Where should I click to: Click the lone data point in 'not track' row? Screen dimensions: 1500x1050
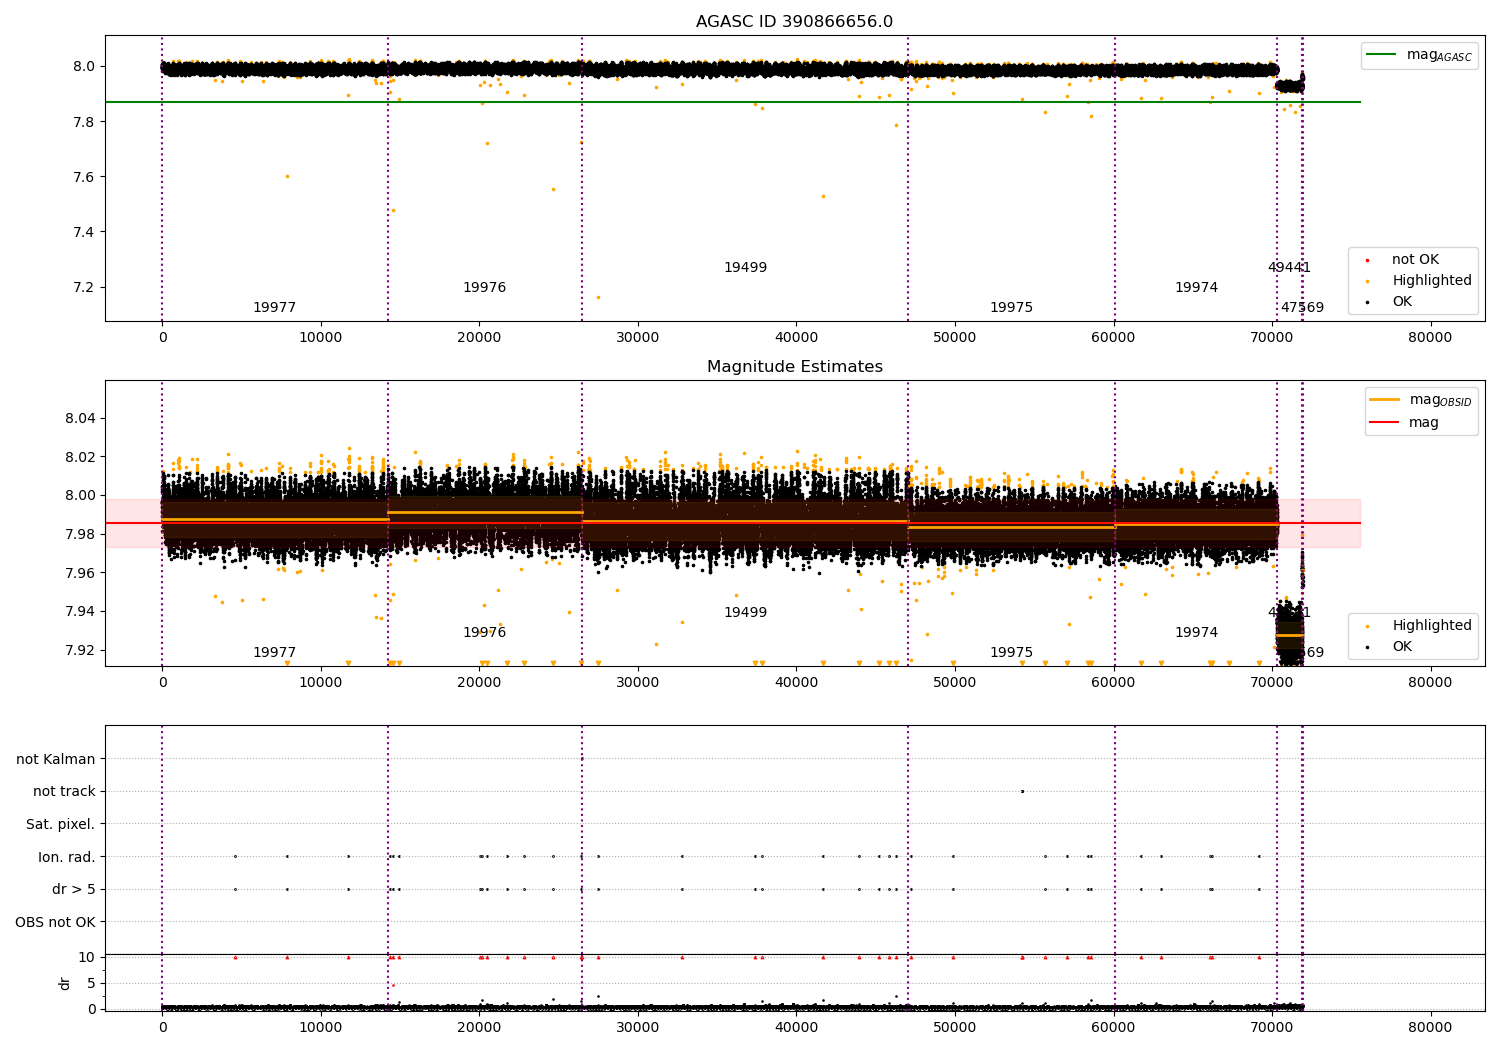pos(1022,791)
